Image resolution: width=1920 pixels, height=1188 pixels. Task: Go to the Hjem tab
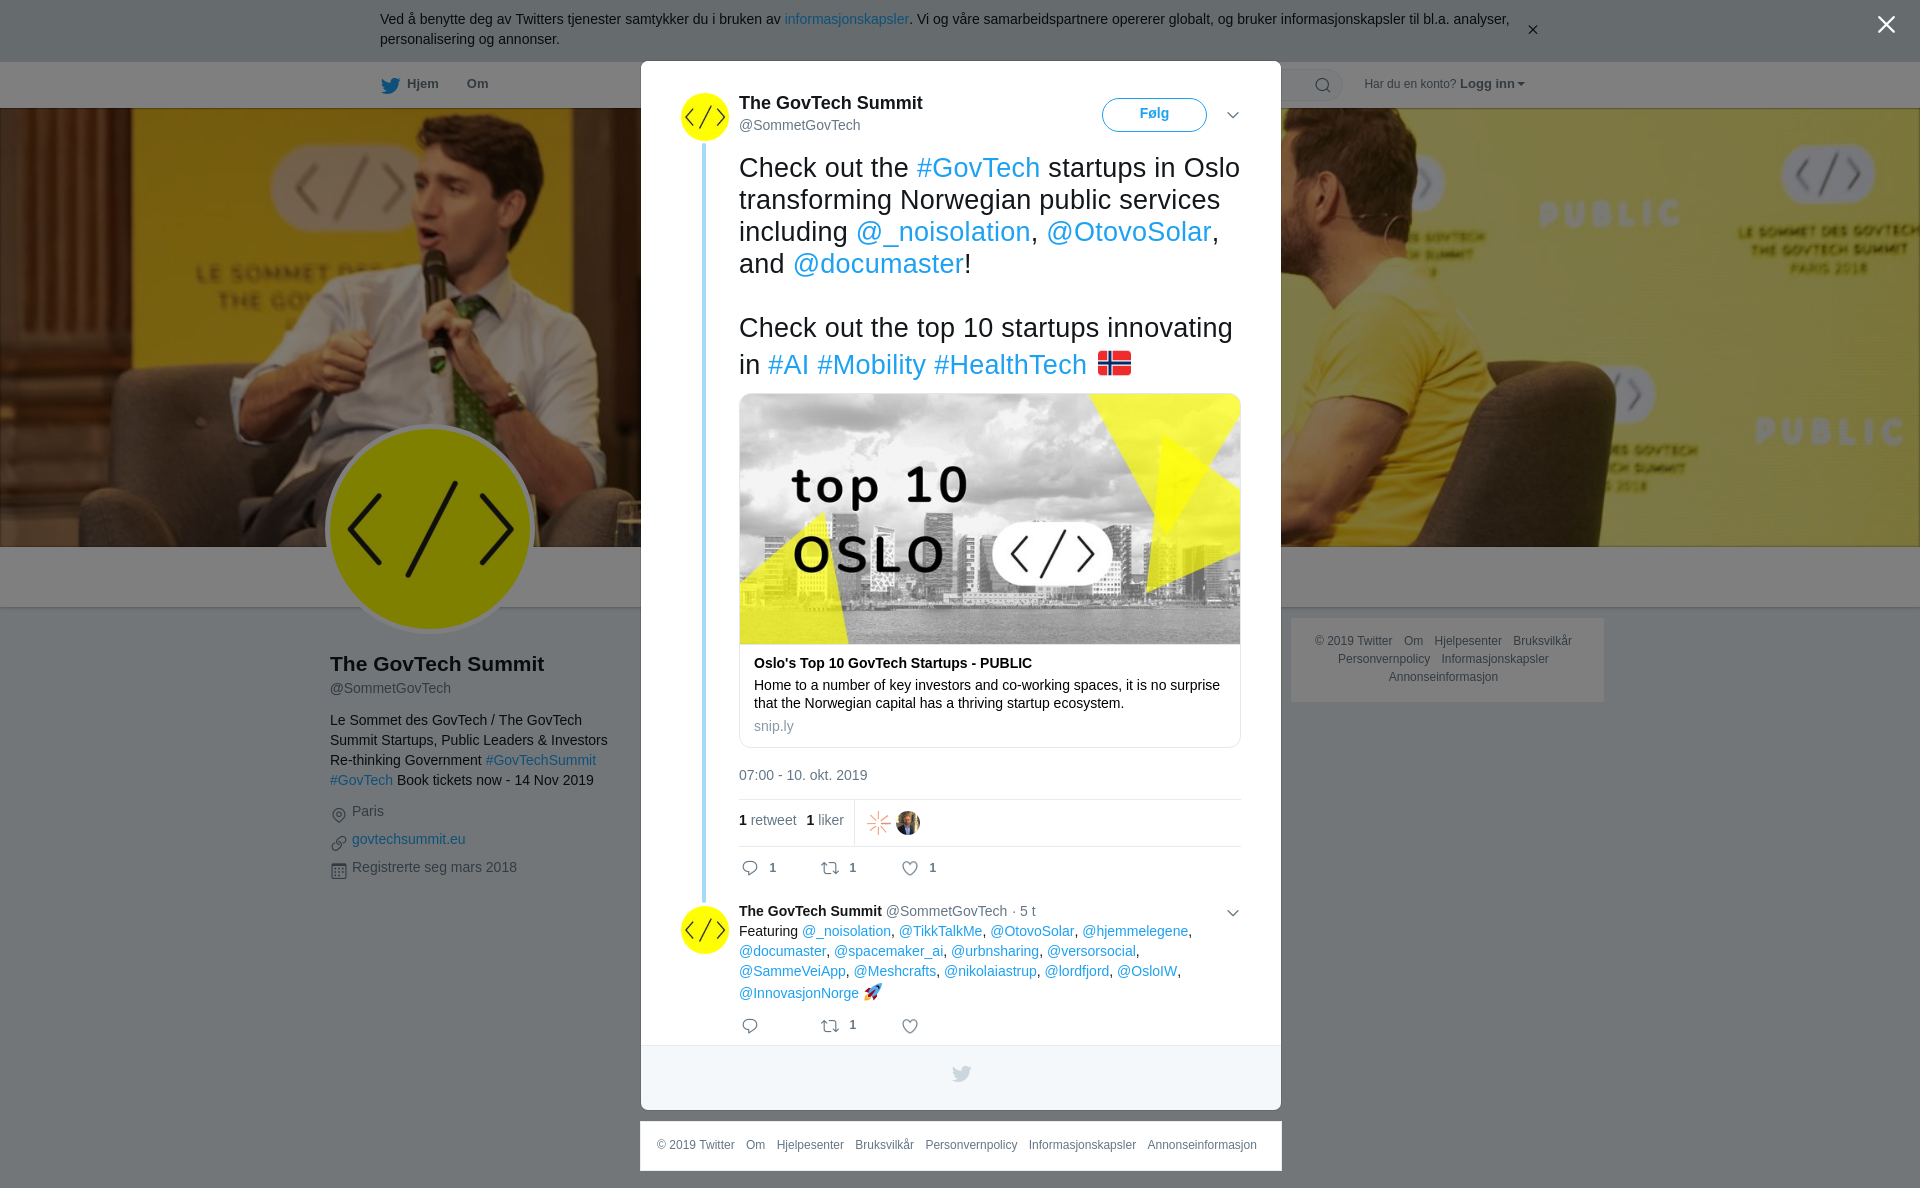point(410,84)
